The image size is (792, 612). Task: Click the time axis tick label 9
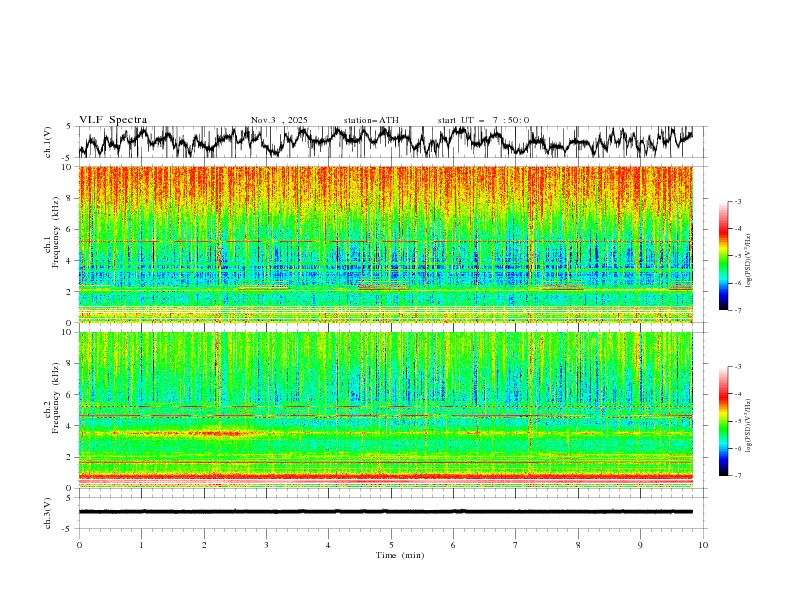640,545
